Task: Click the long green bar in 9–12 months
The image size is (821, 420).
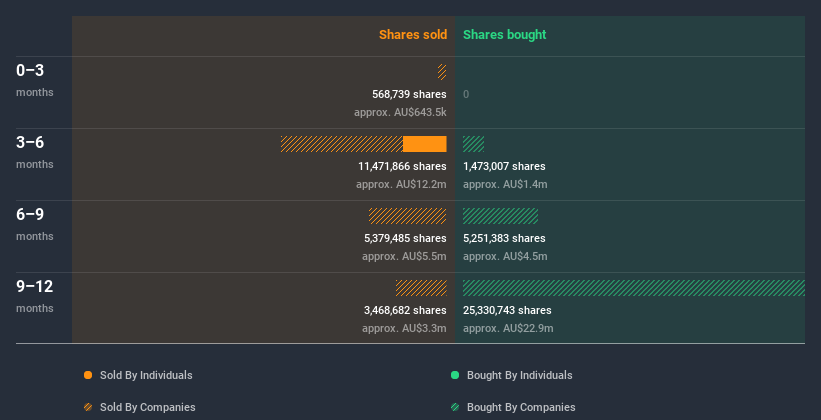Action: [x=634, y=288]
